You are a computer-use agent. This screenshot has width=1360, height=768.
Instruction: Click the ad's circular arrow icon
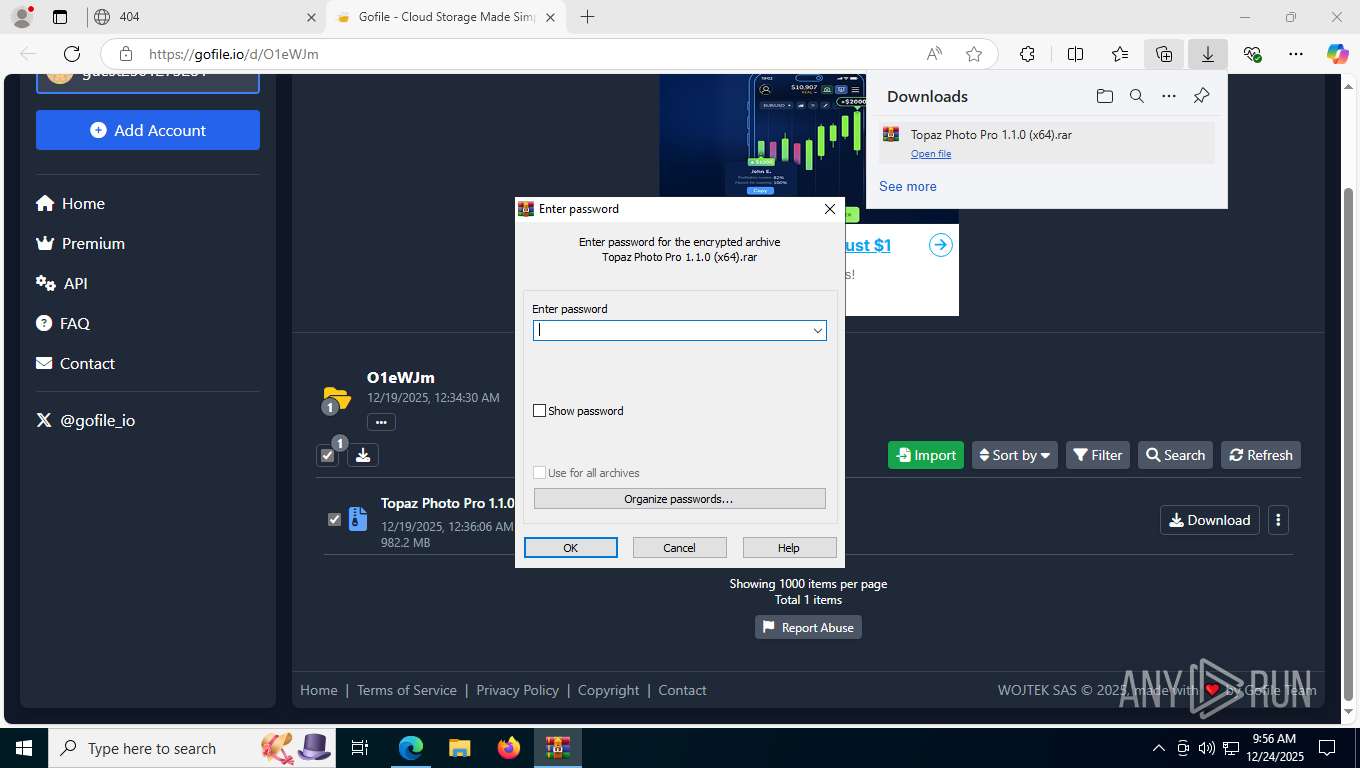coord(941,245)
